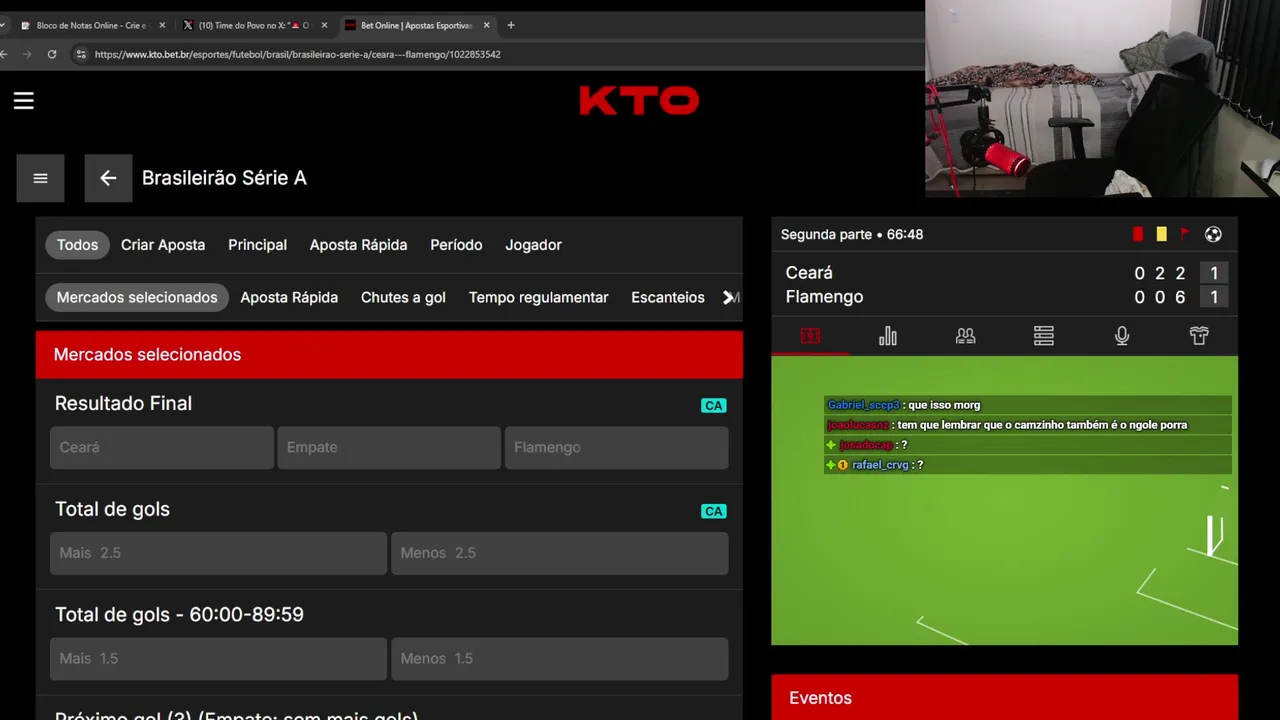Click the CA badge next to Resultado Final

point(713,405)
